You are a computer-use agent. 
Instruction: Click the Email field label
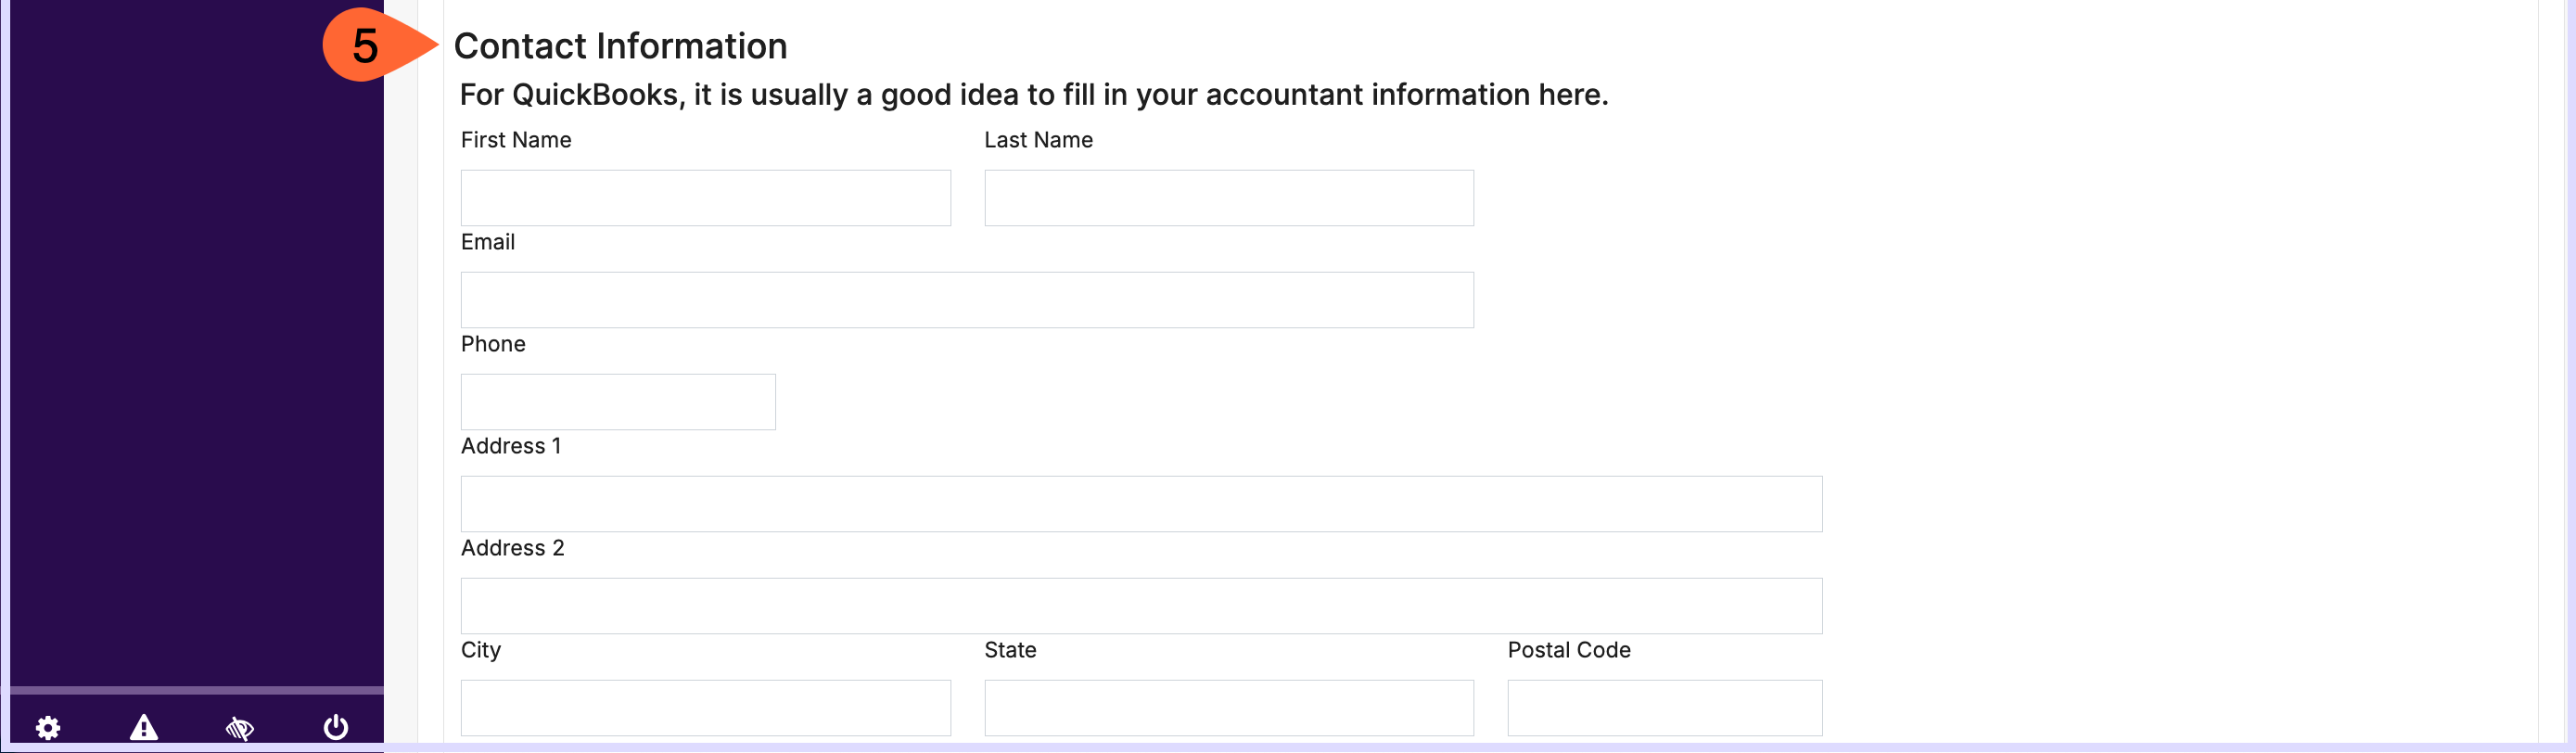[x=488, y=242]
